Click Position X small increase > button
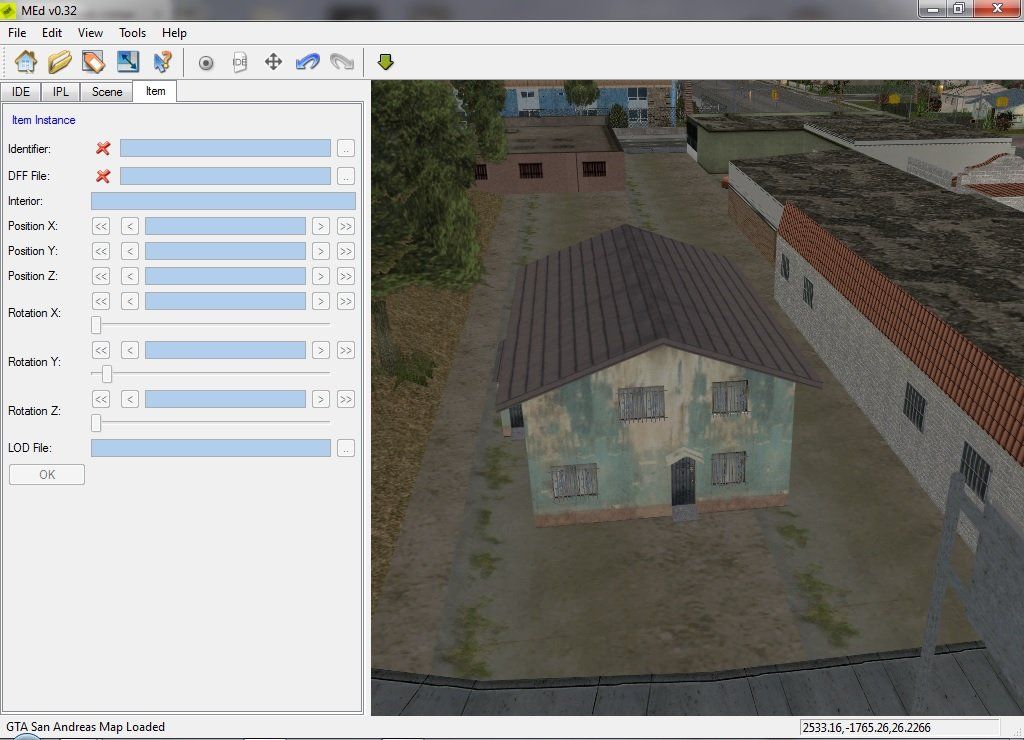This screenshot has height=740, width=1024. coord(321,226)
